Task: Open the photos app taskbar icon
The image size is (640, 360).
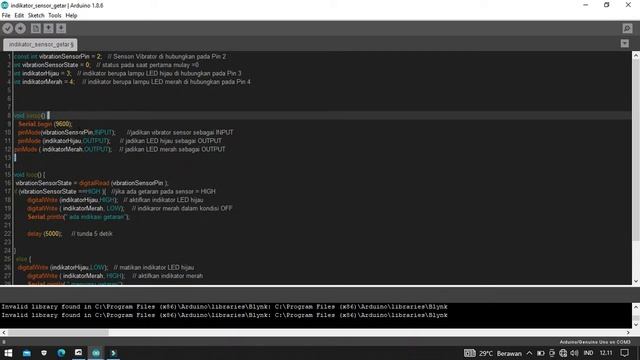Action: tap(78, 353)
